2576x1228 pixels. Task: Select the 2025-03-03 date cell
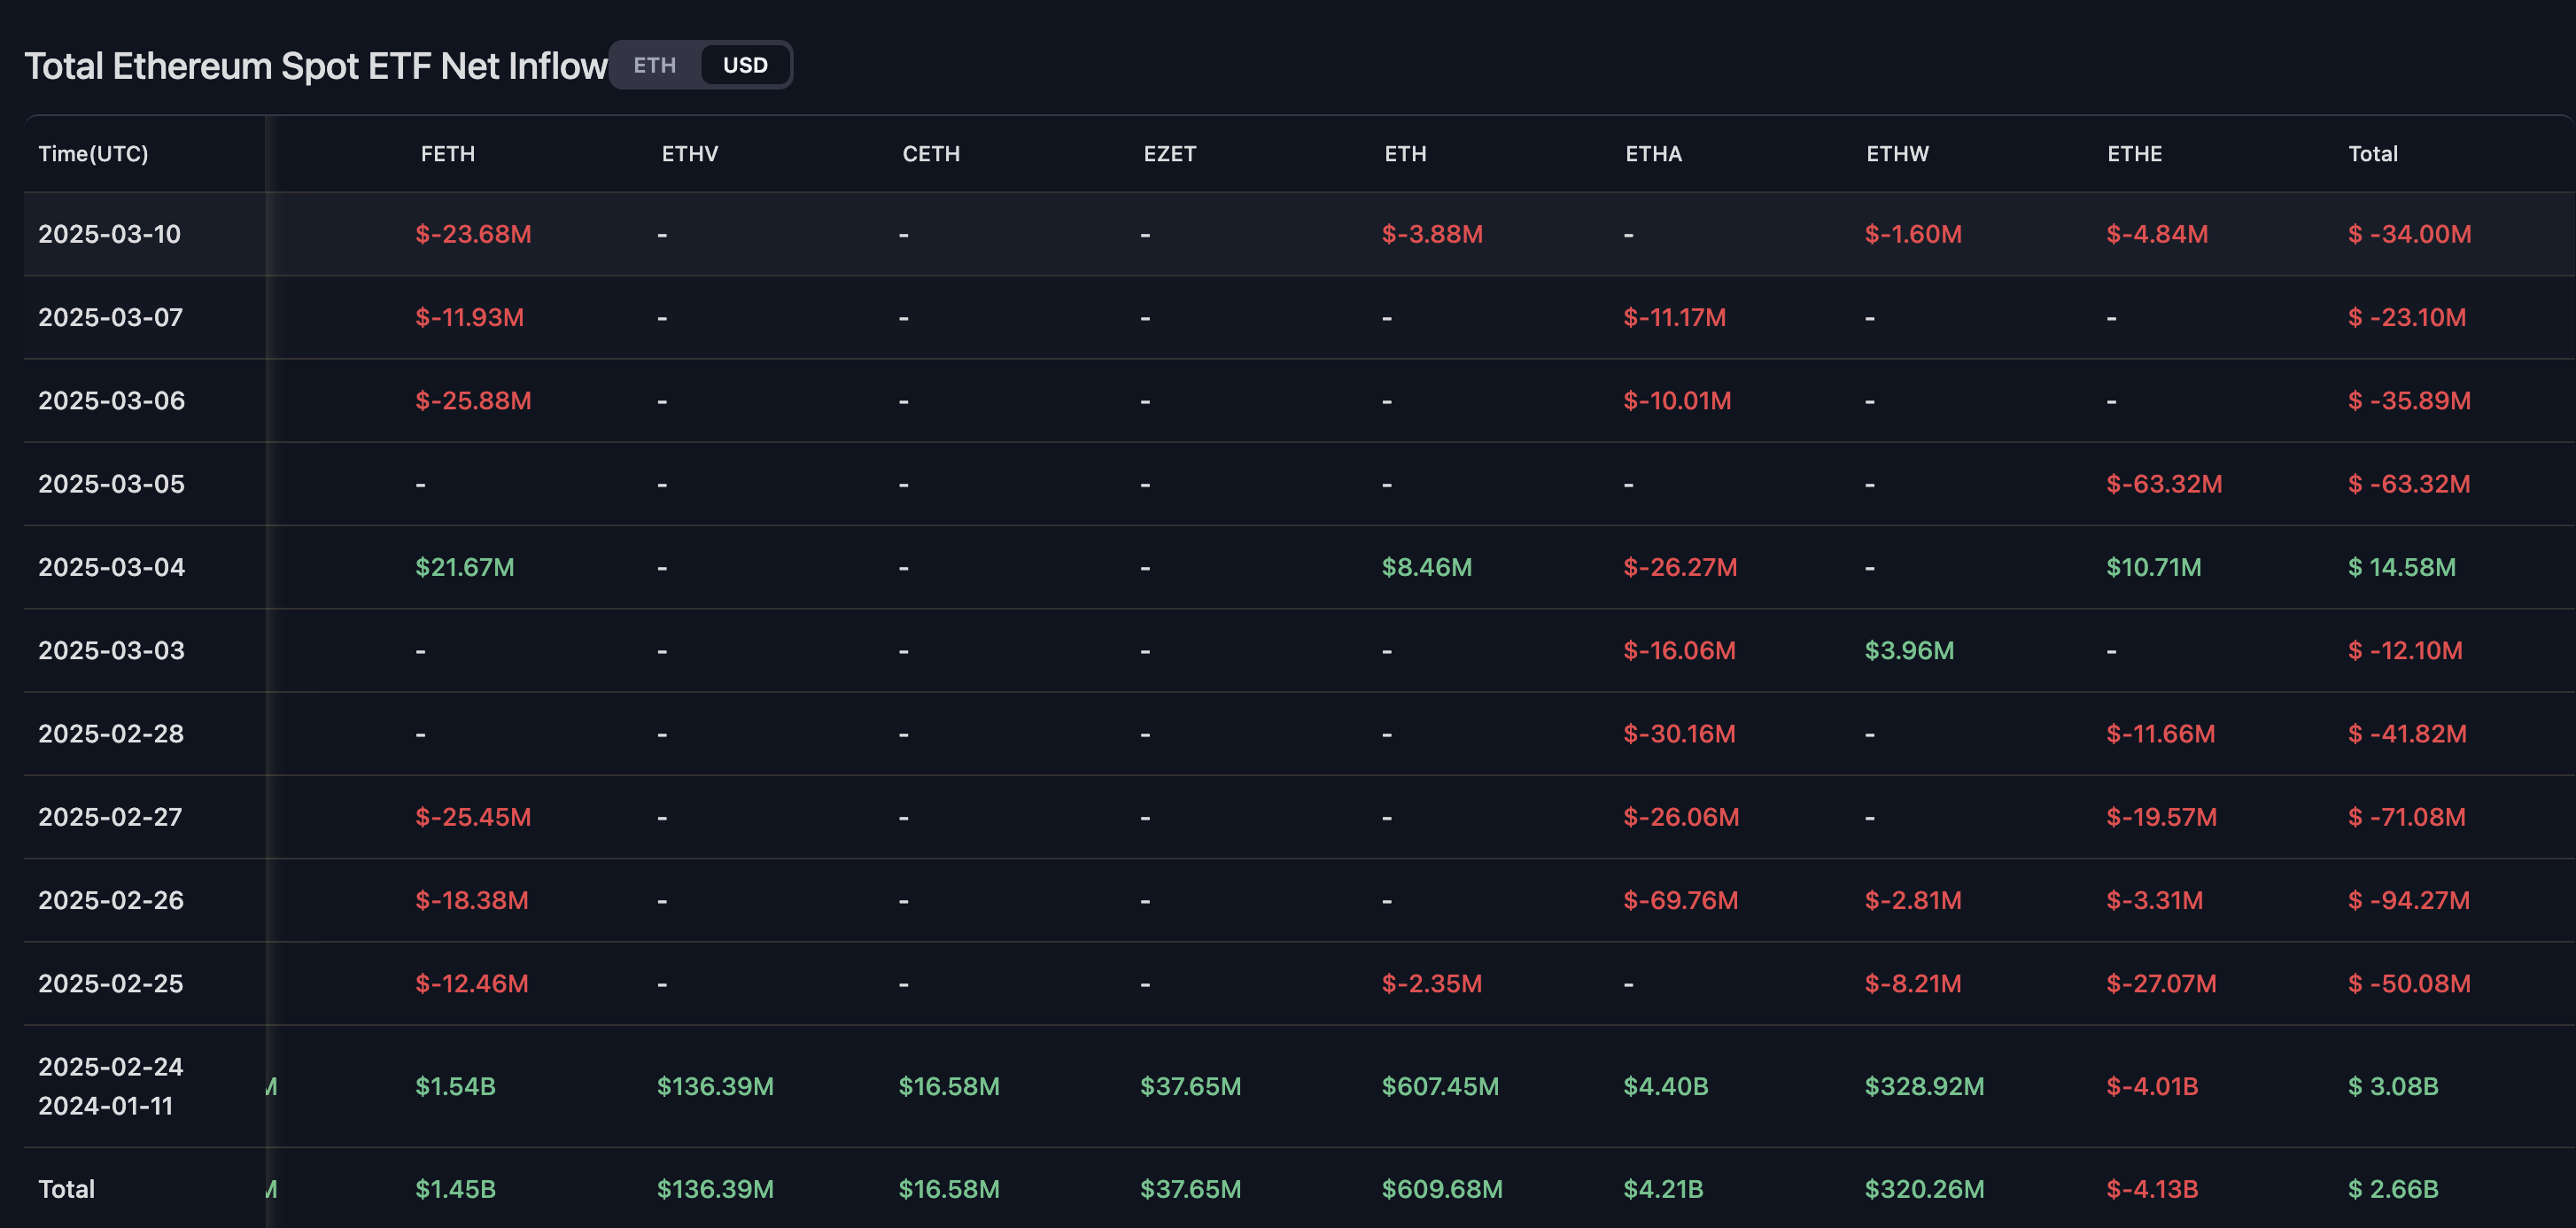112,650
